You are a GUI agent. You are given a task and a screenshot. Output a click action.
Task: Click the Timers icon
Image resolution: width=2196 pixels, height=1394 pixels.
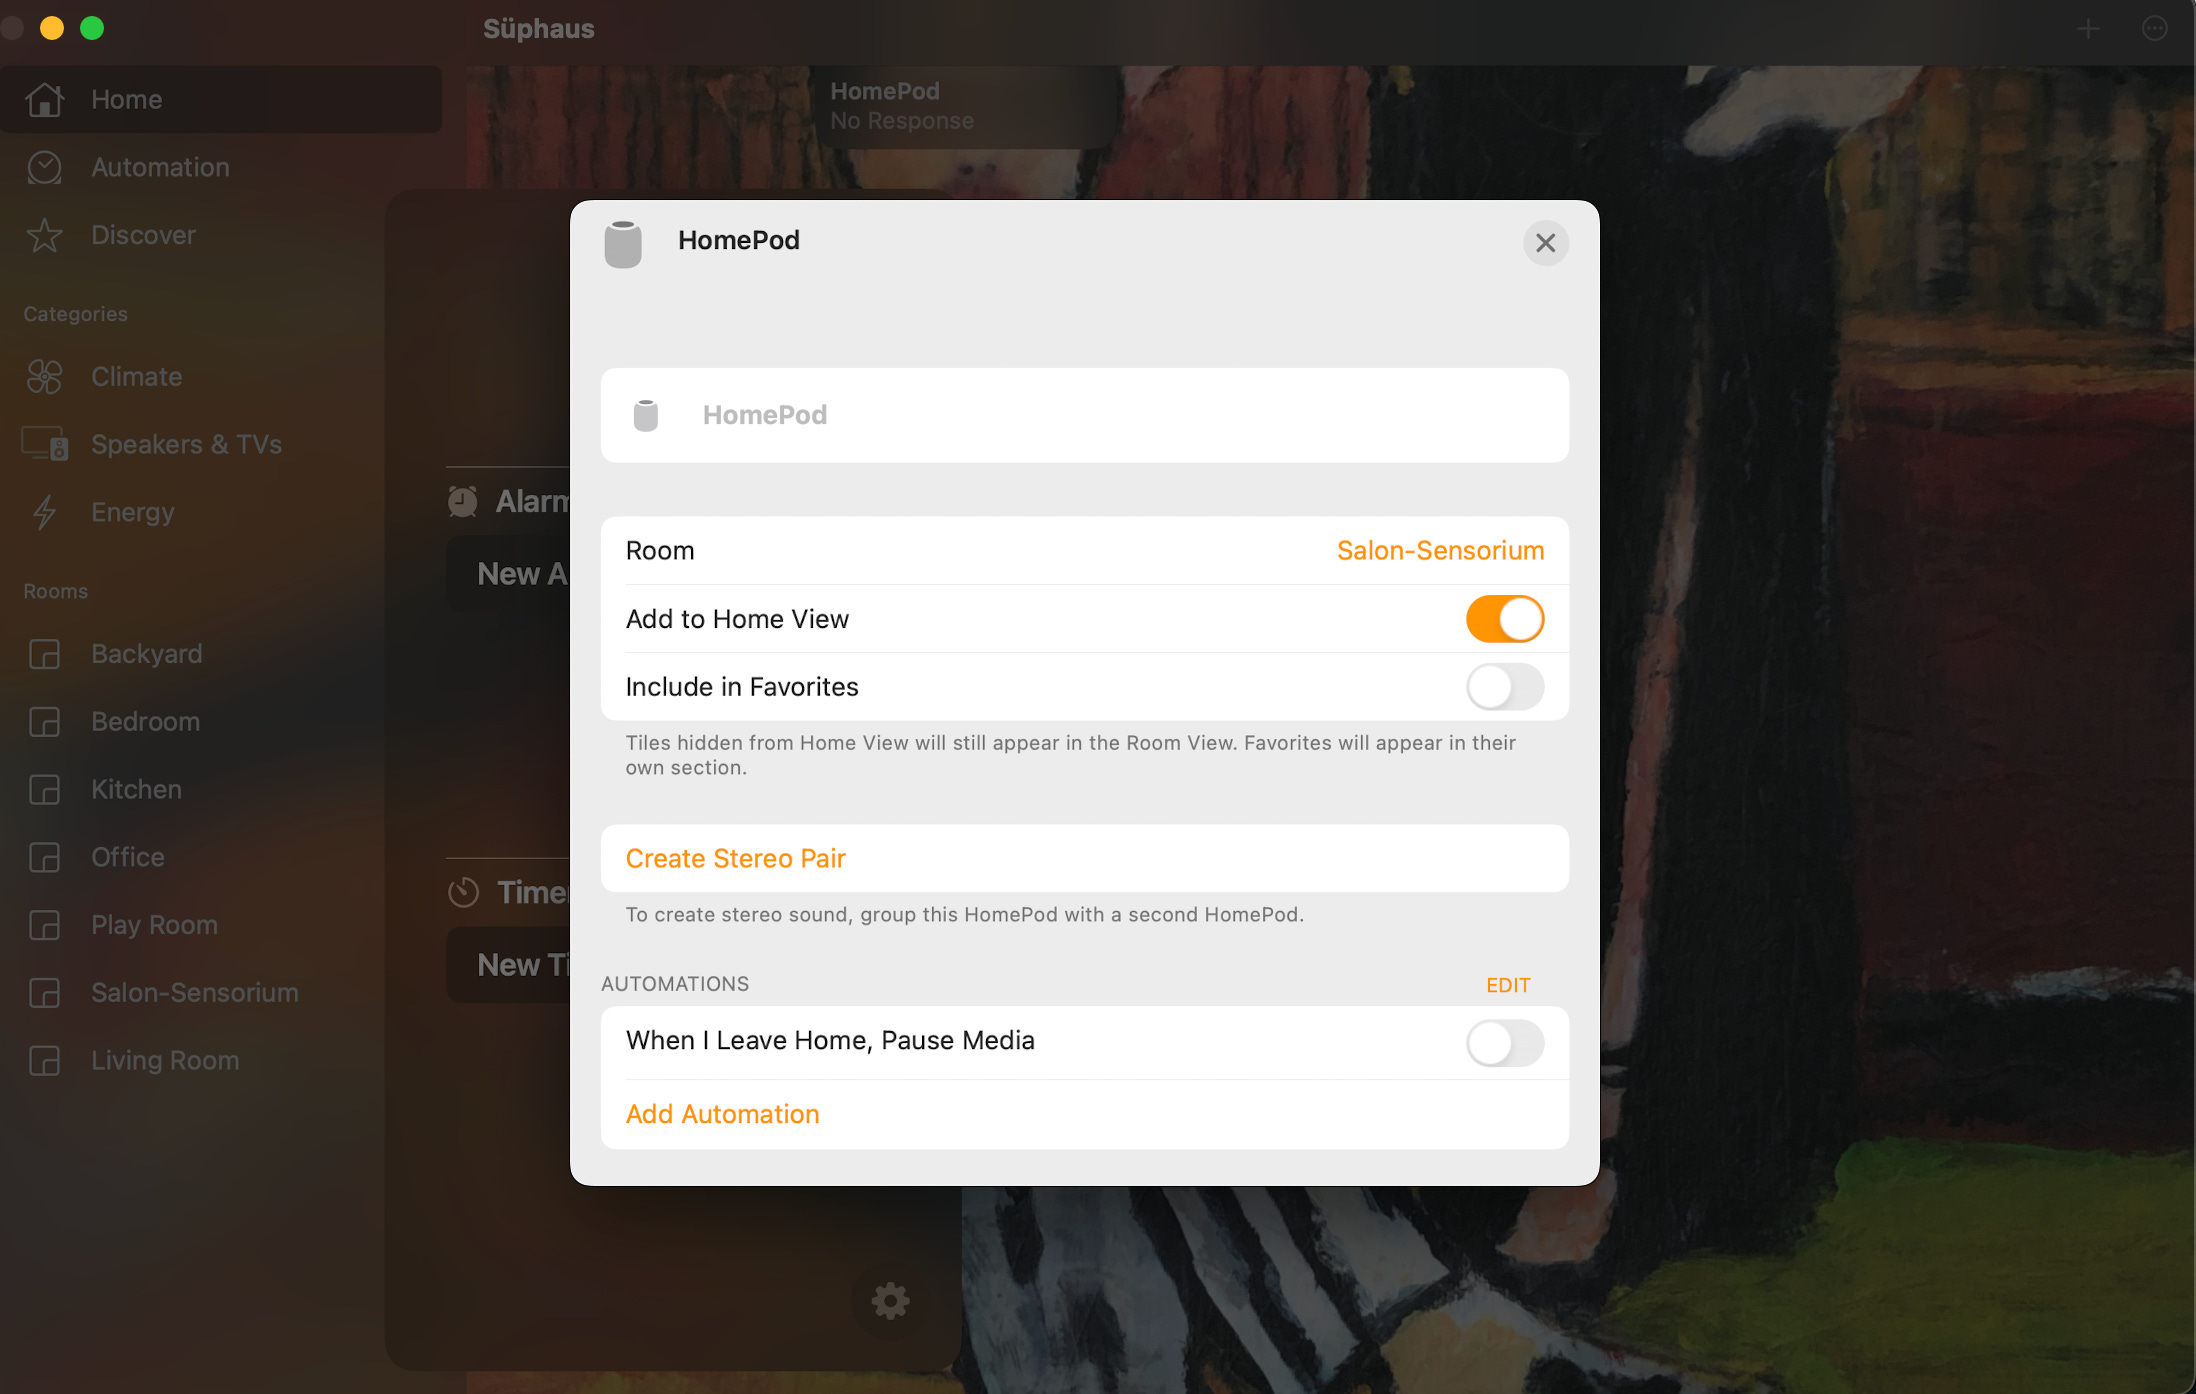(464, 892)
